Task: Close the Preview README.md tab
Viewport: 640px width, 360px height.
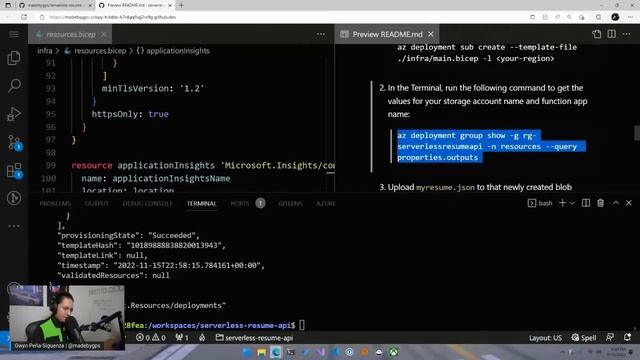Action: (431, 34)
